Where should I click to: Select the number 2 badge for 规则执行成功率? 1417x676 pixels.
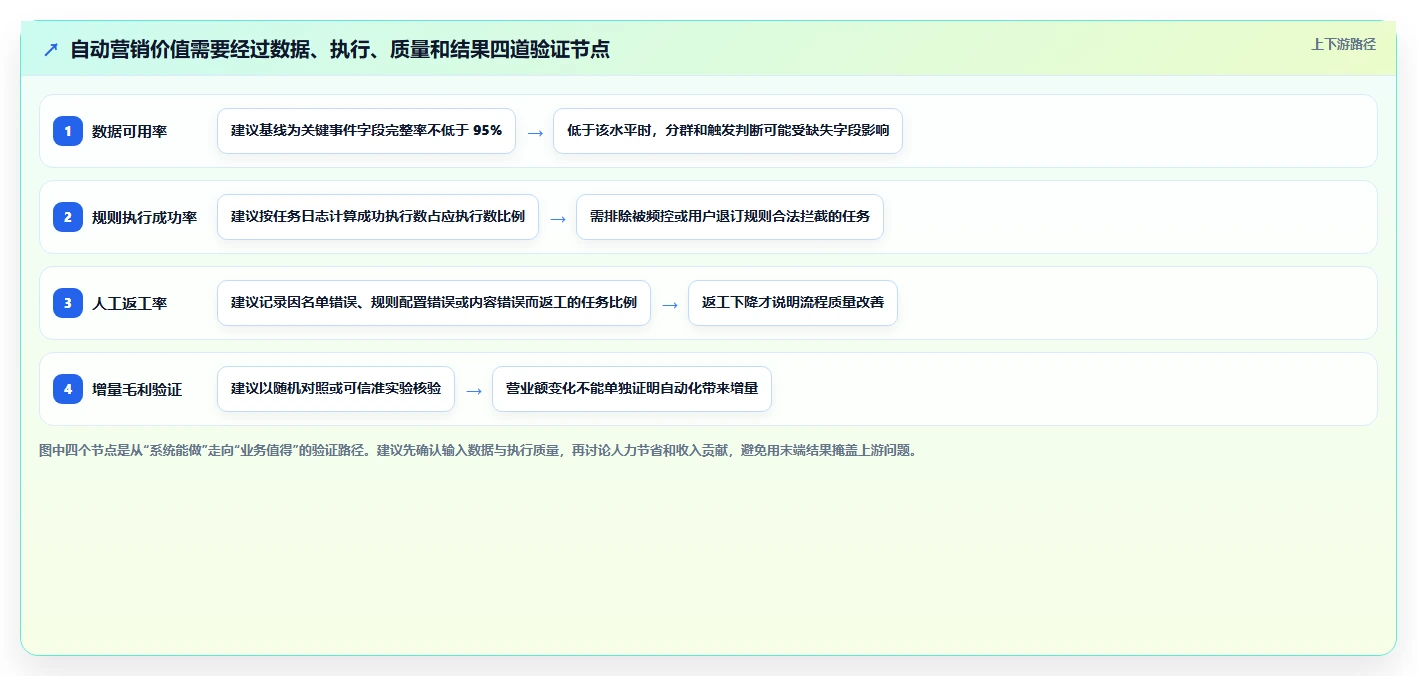click(x=68, y=217)
